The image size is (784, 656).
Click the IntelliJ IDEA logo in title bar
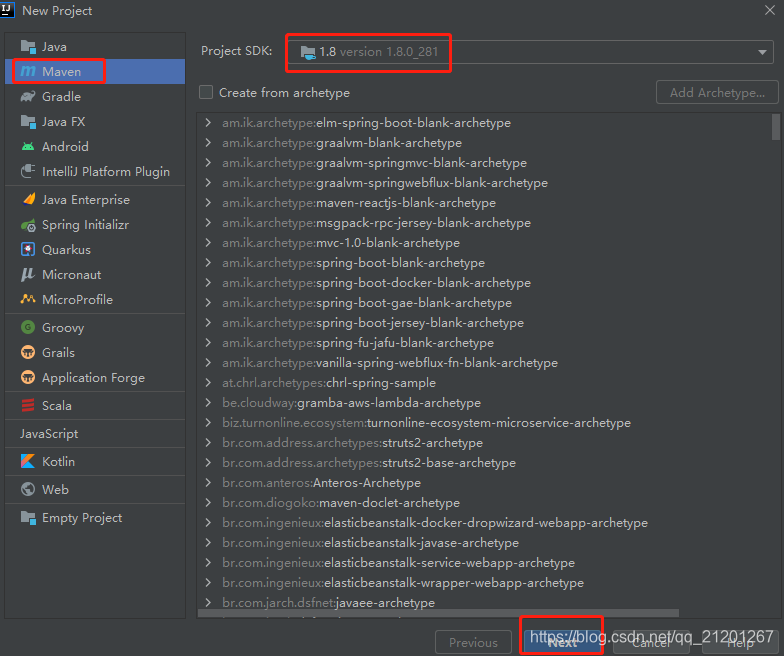click(7, 10)
